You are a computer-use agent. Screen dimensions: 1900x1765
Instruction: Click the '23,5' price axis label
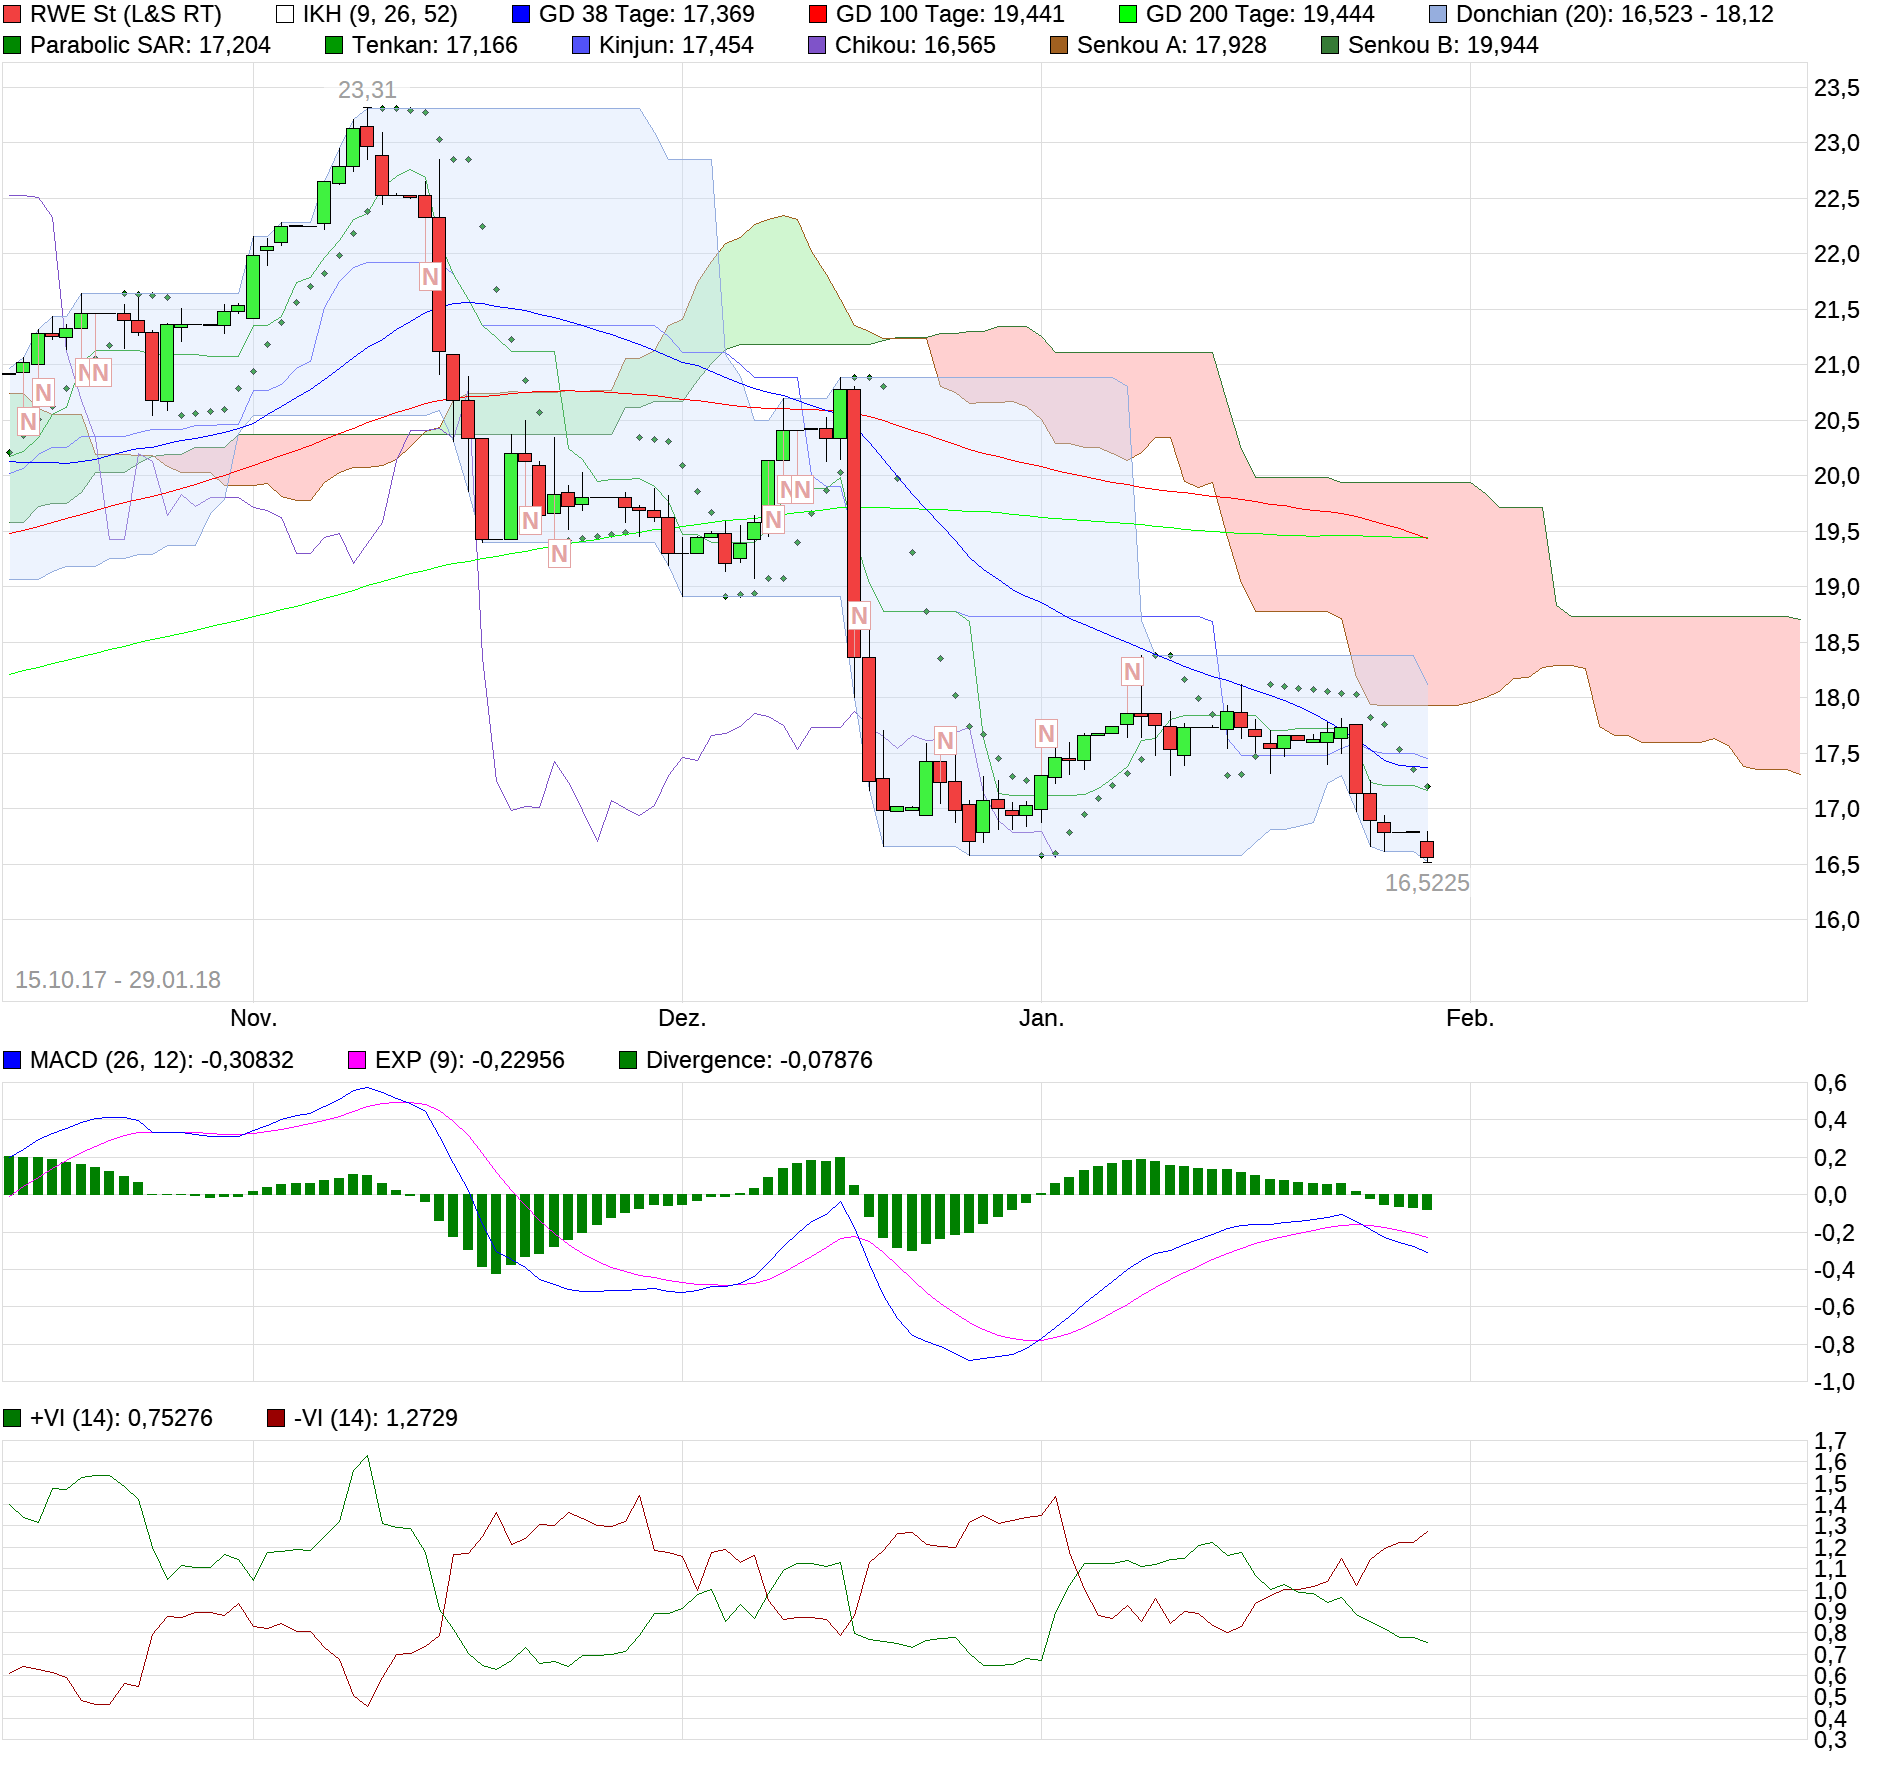tap(1836, 88)
